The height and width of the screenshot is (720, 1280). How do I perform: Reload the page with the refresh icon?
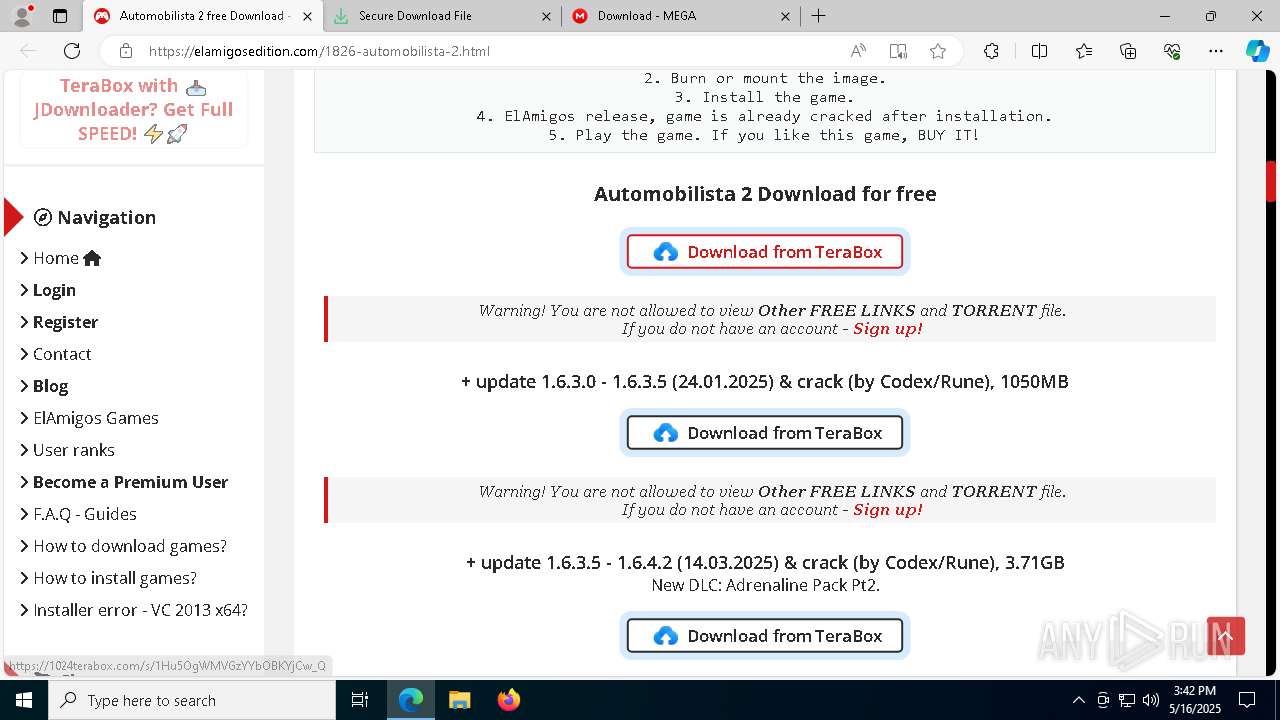click(72, 51)
